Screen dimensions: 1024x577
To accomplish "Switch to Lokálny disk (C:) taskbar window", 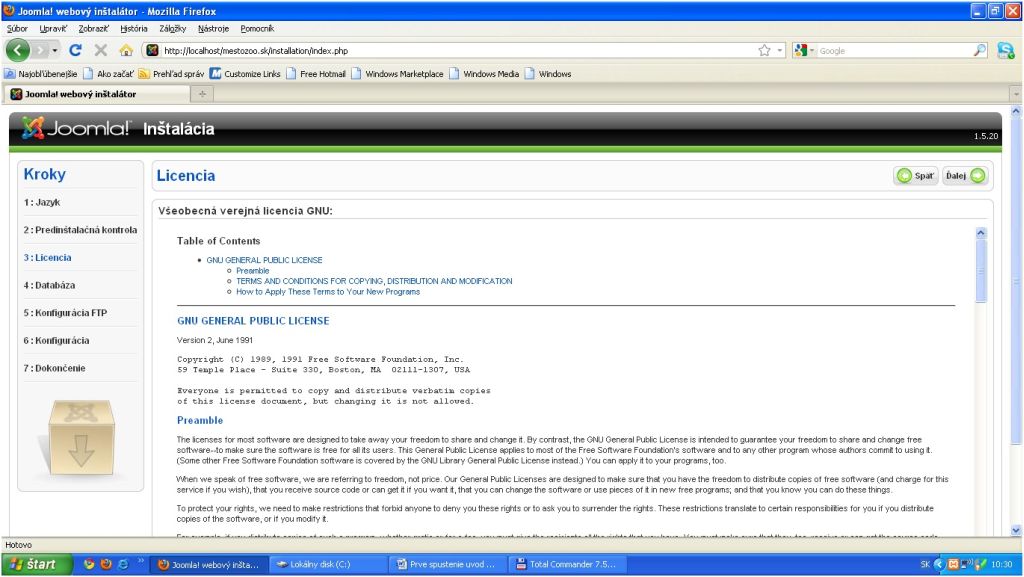I will click(328, 564).
